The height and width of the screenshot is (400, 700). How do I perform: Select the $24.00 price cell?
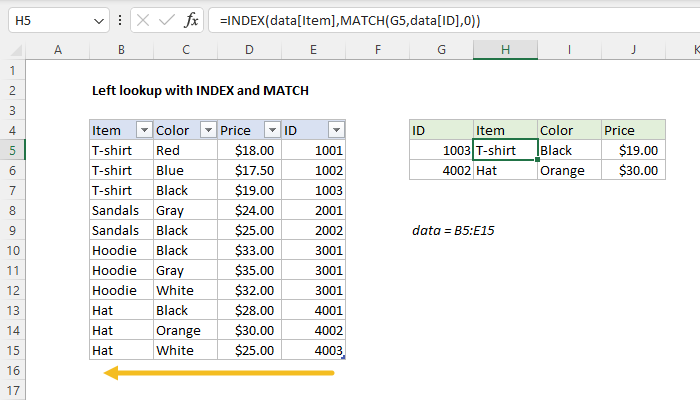click(250, 210)
